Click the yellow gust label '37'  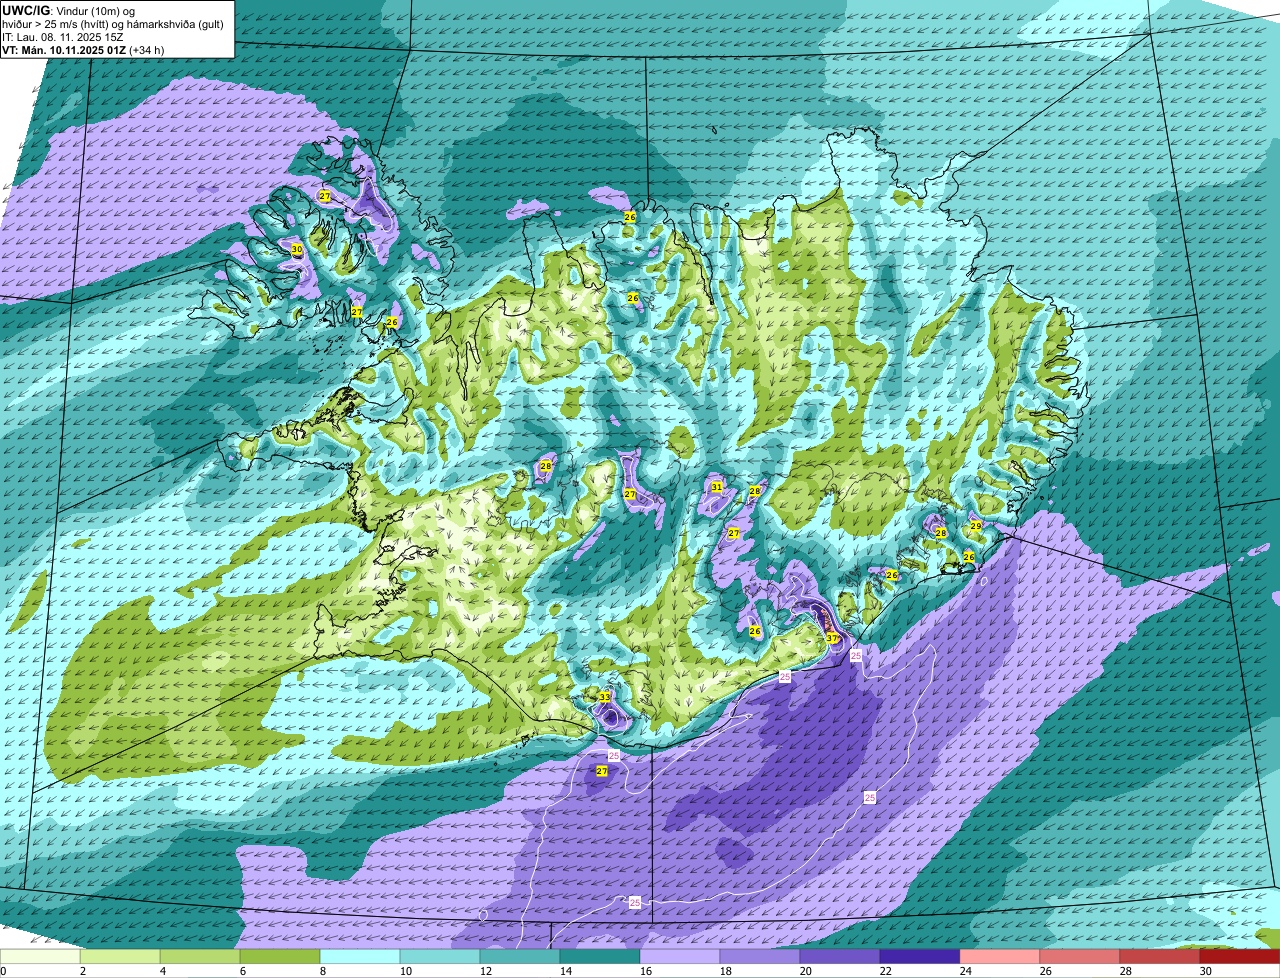(832, 637)
